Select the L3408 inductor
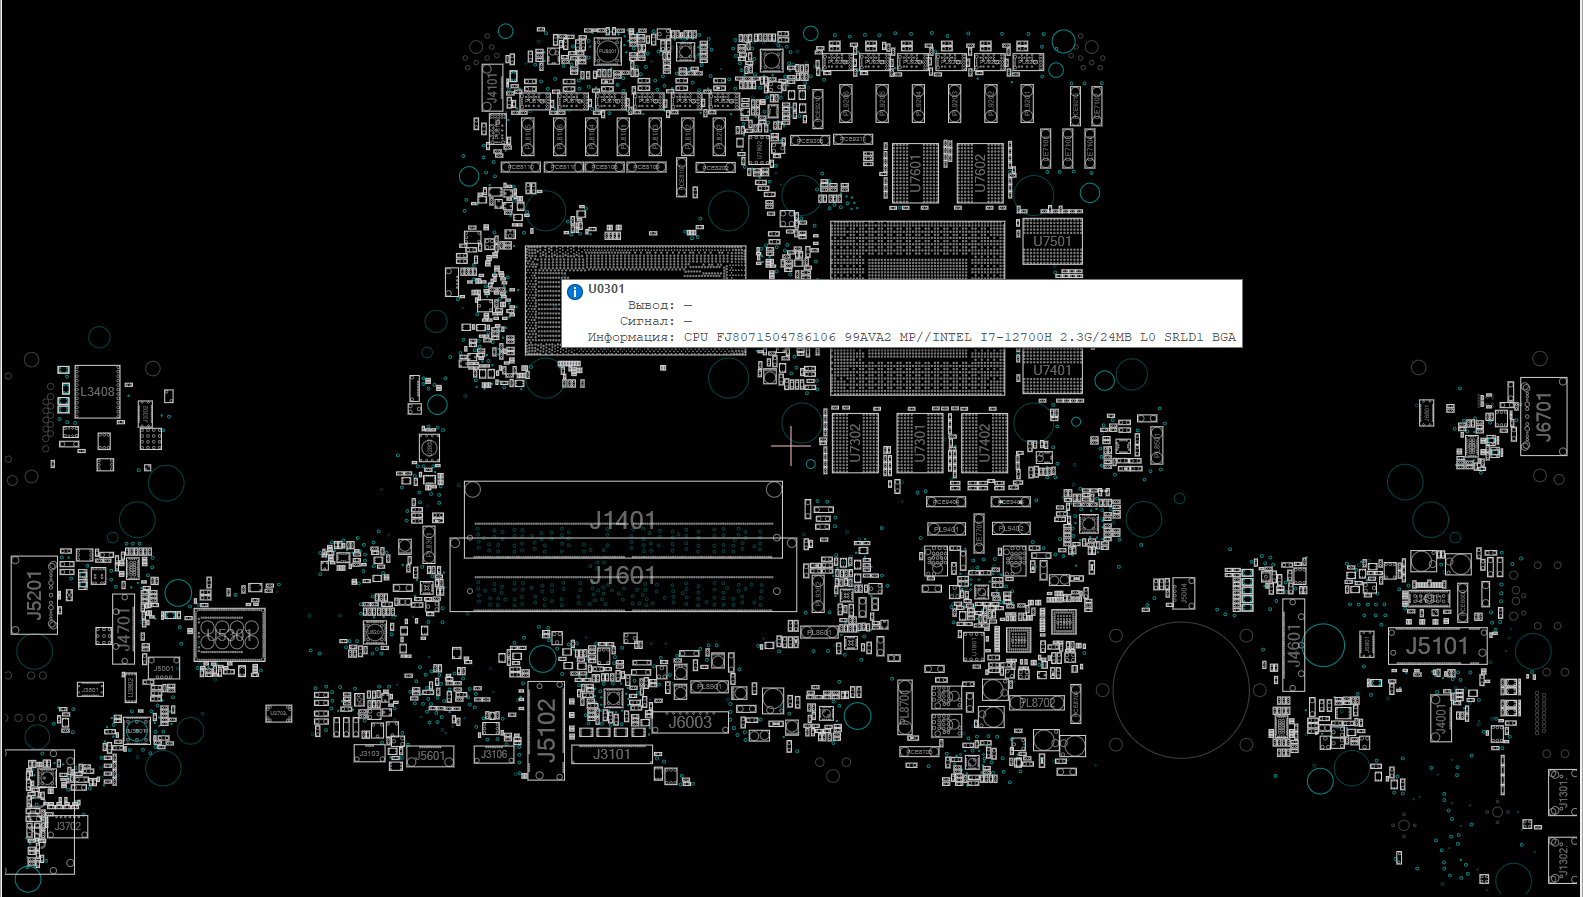This screenshot has width=1583, height=897. [x=97, y=392]
